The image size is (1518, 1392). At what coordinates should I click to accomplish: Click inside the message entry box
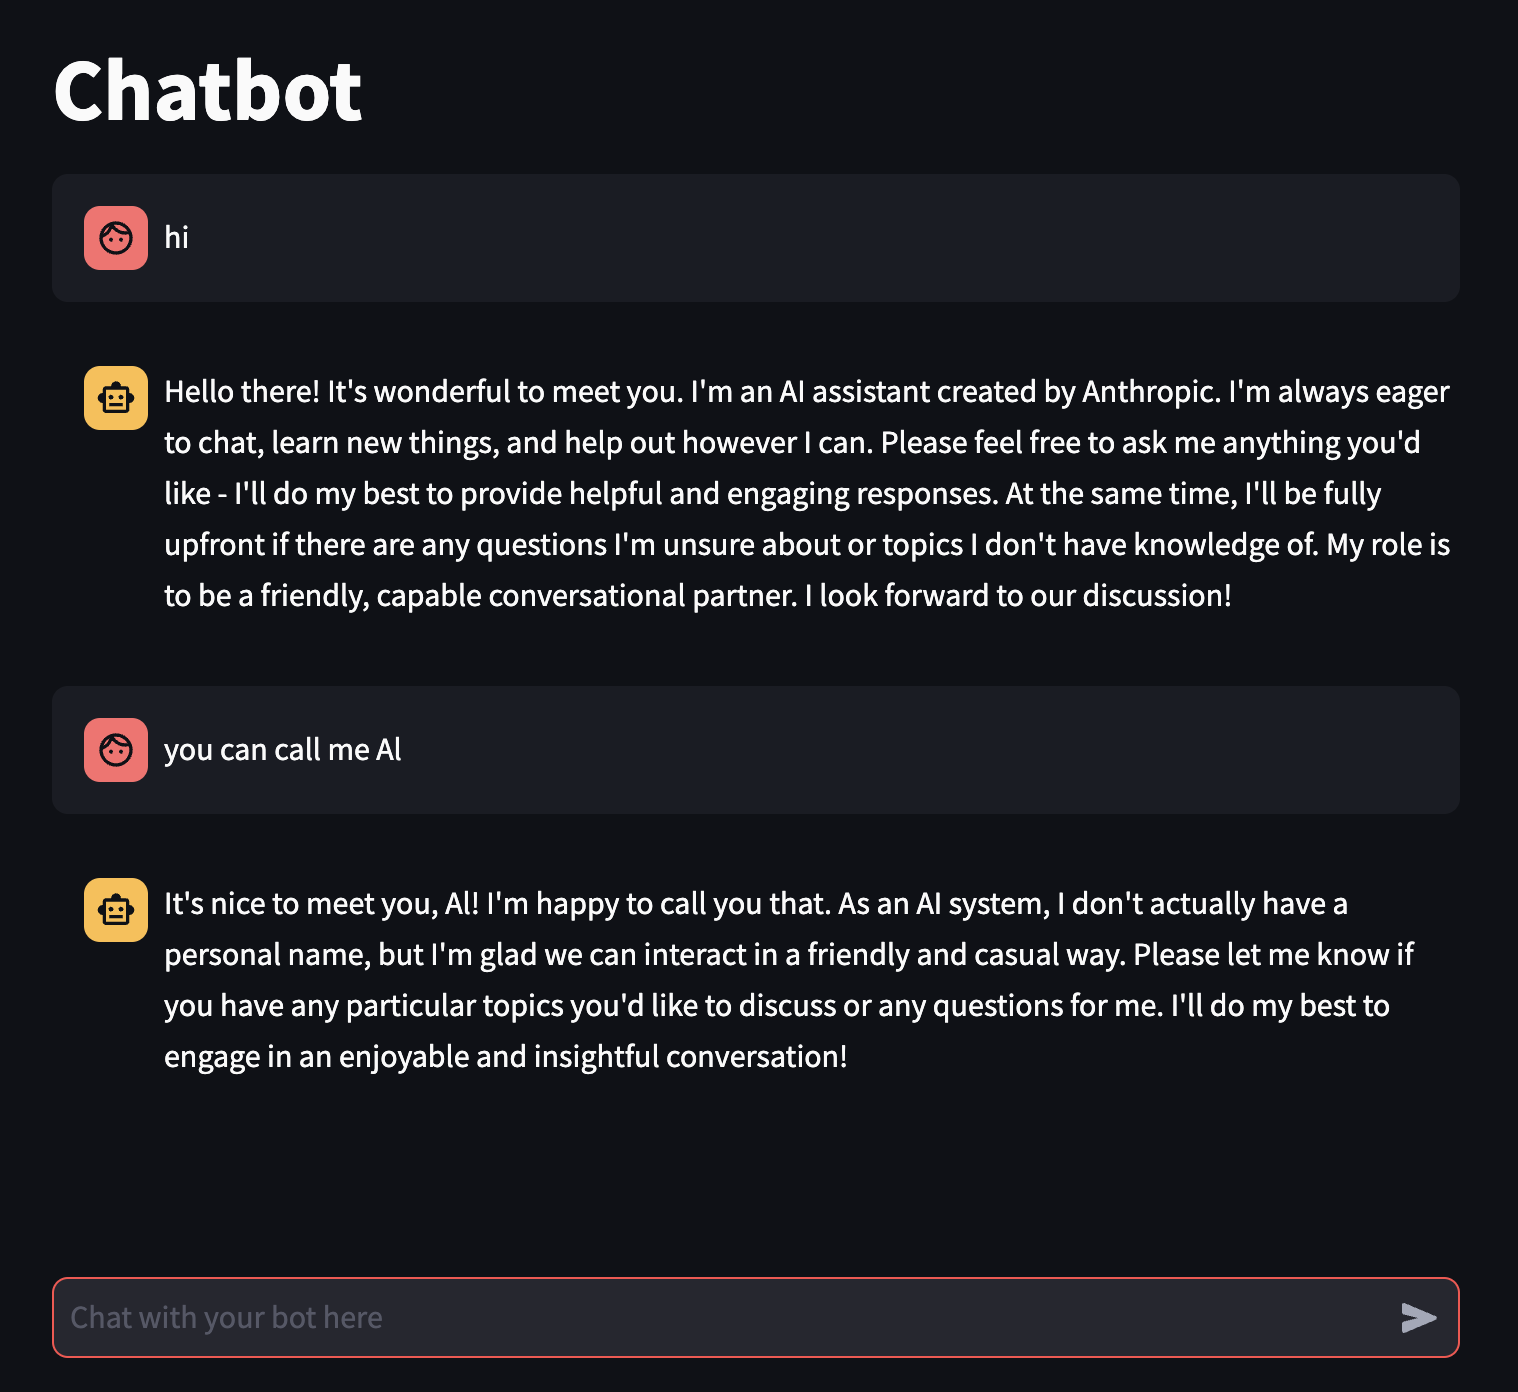coord(700,1318)
